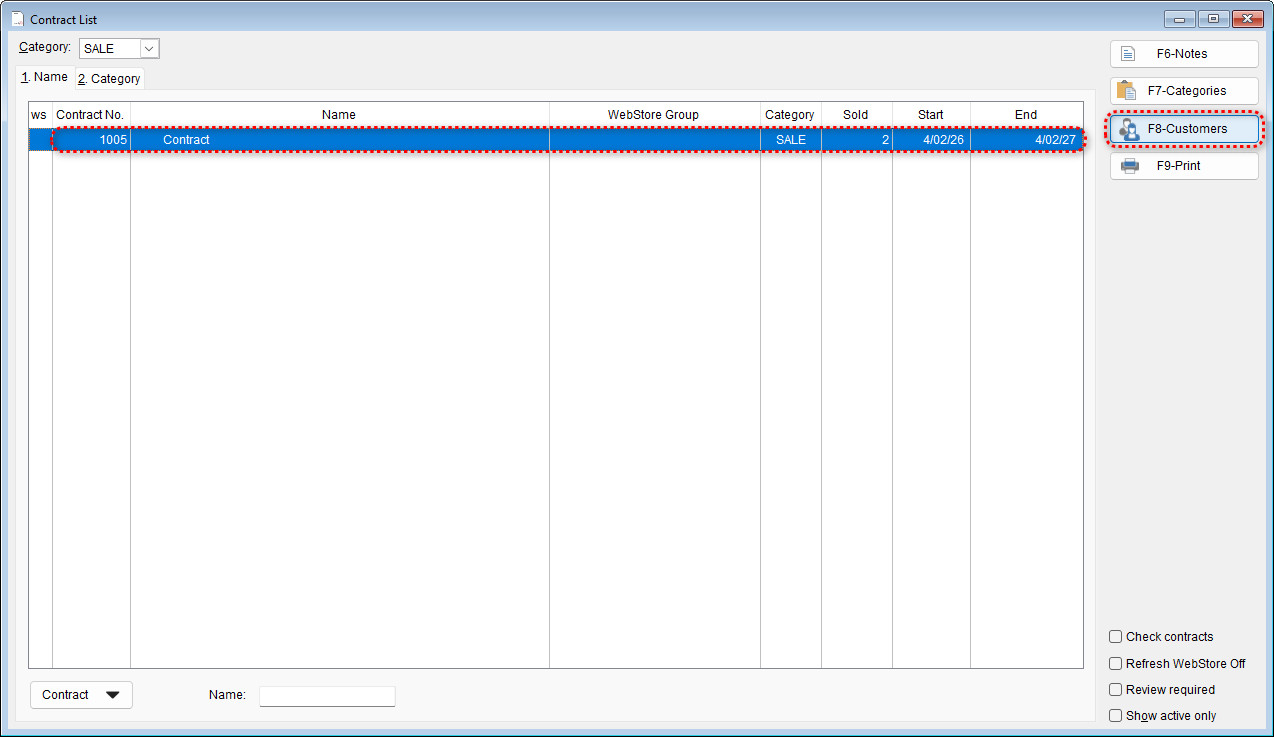
Task: Switch to the 2. Category tab
Action: tap(110, 79)
